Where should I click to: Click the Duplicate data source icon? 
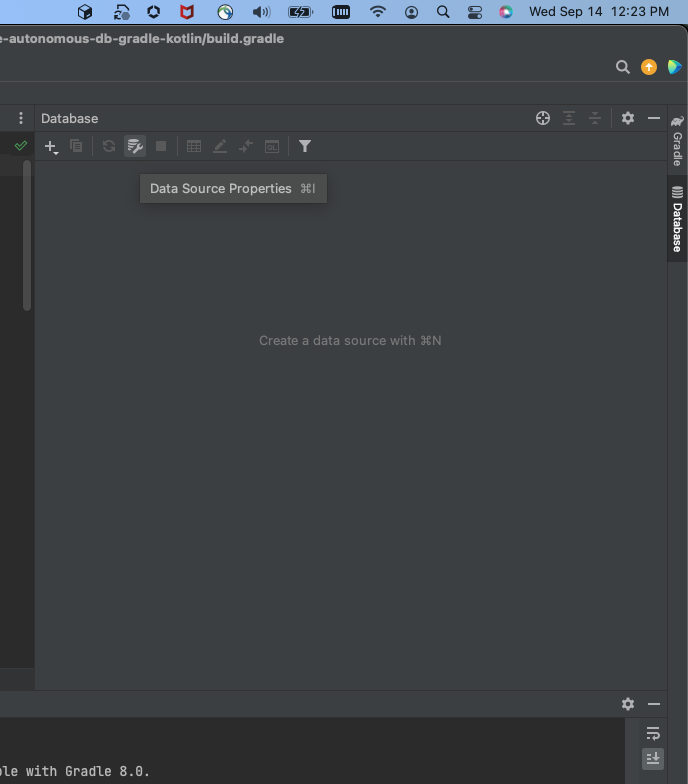tap(76, 146)
